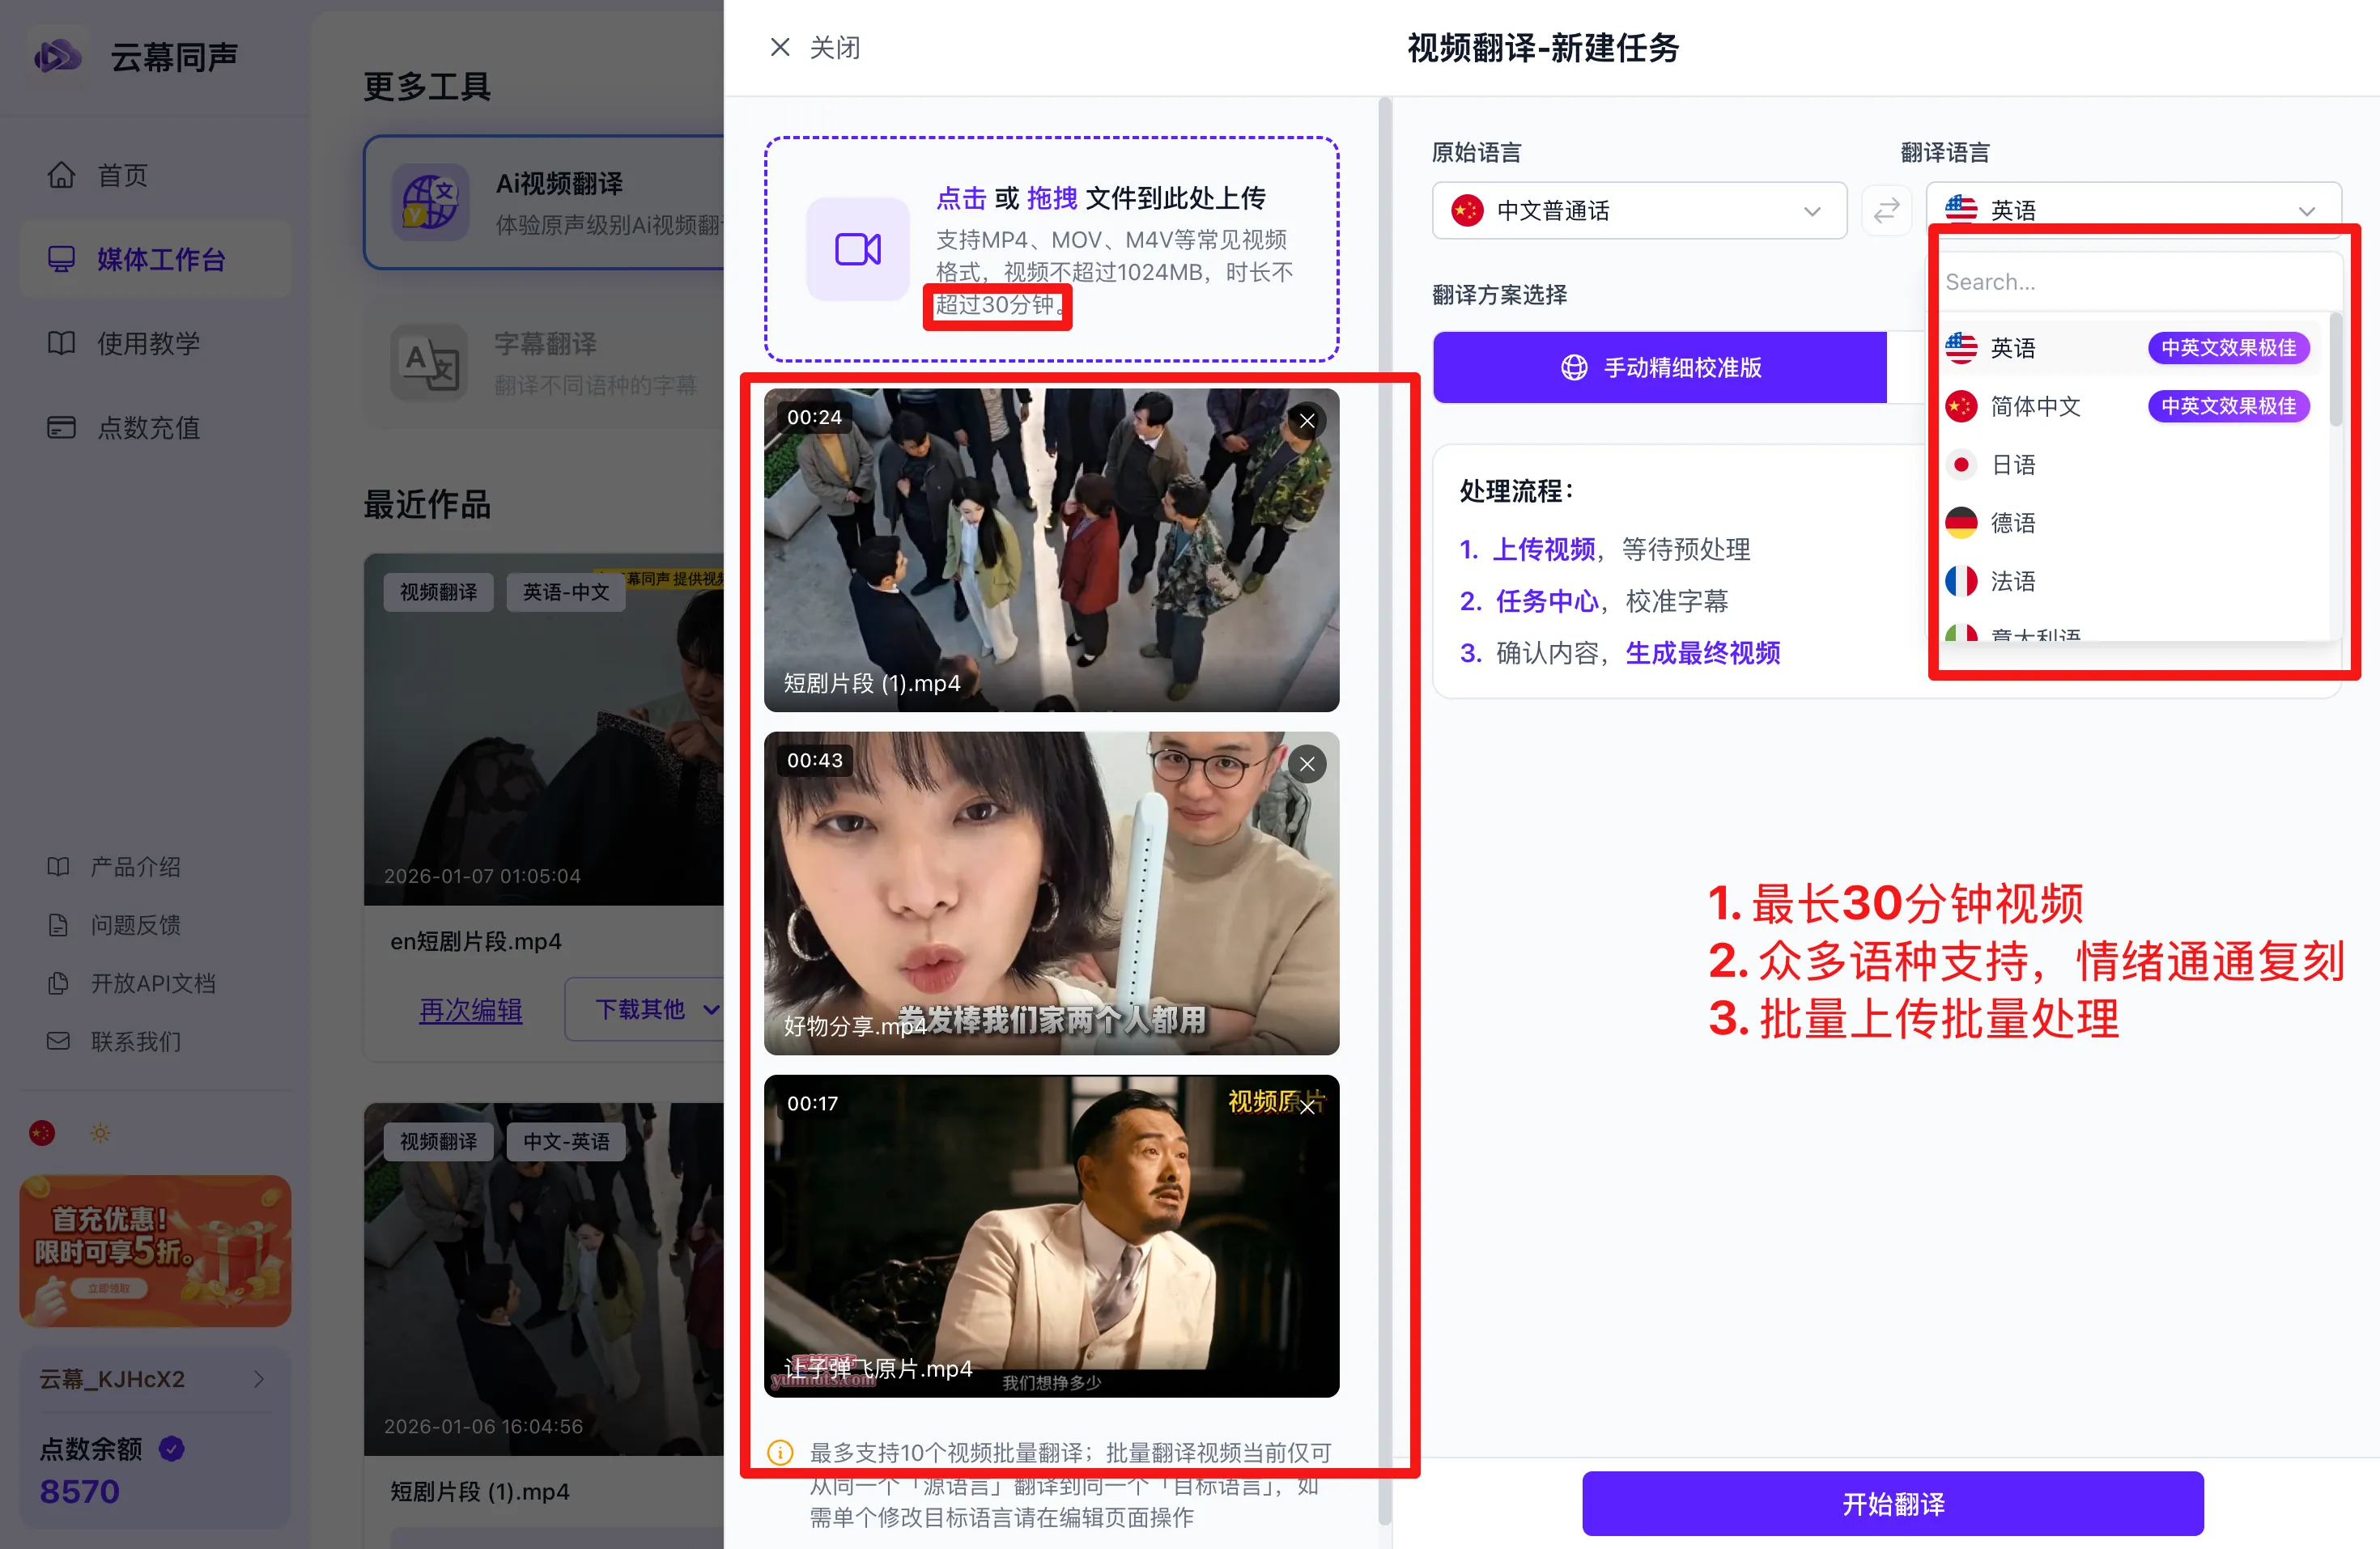Pick 简体中文 in the dropdown list

2035,407
